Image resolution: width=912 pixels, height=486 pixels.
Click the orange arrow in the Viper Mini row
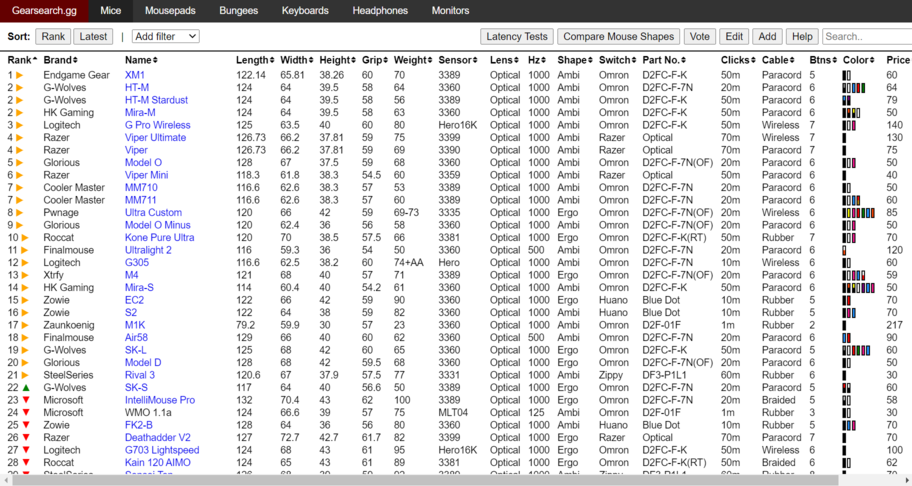coord(19,175)
